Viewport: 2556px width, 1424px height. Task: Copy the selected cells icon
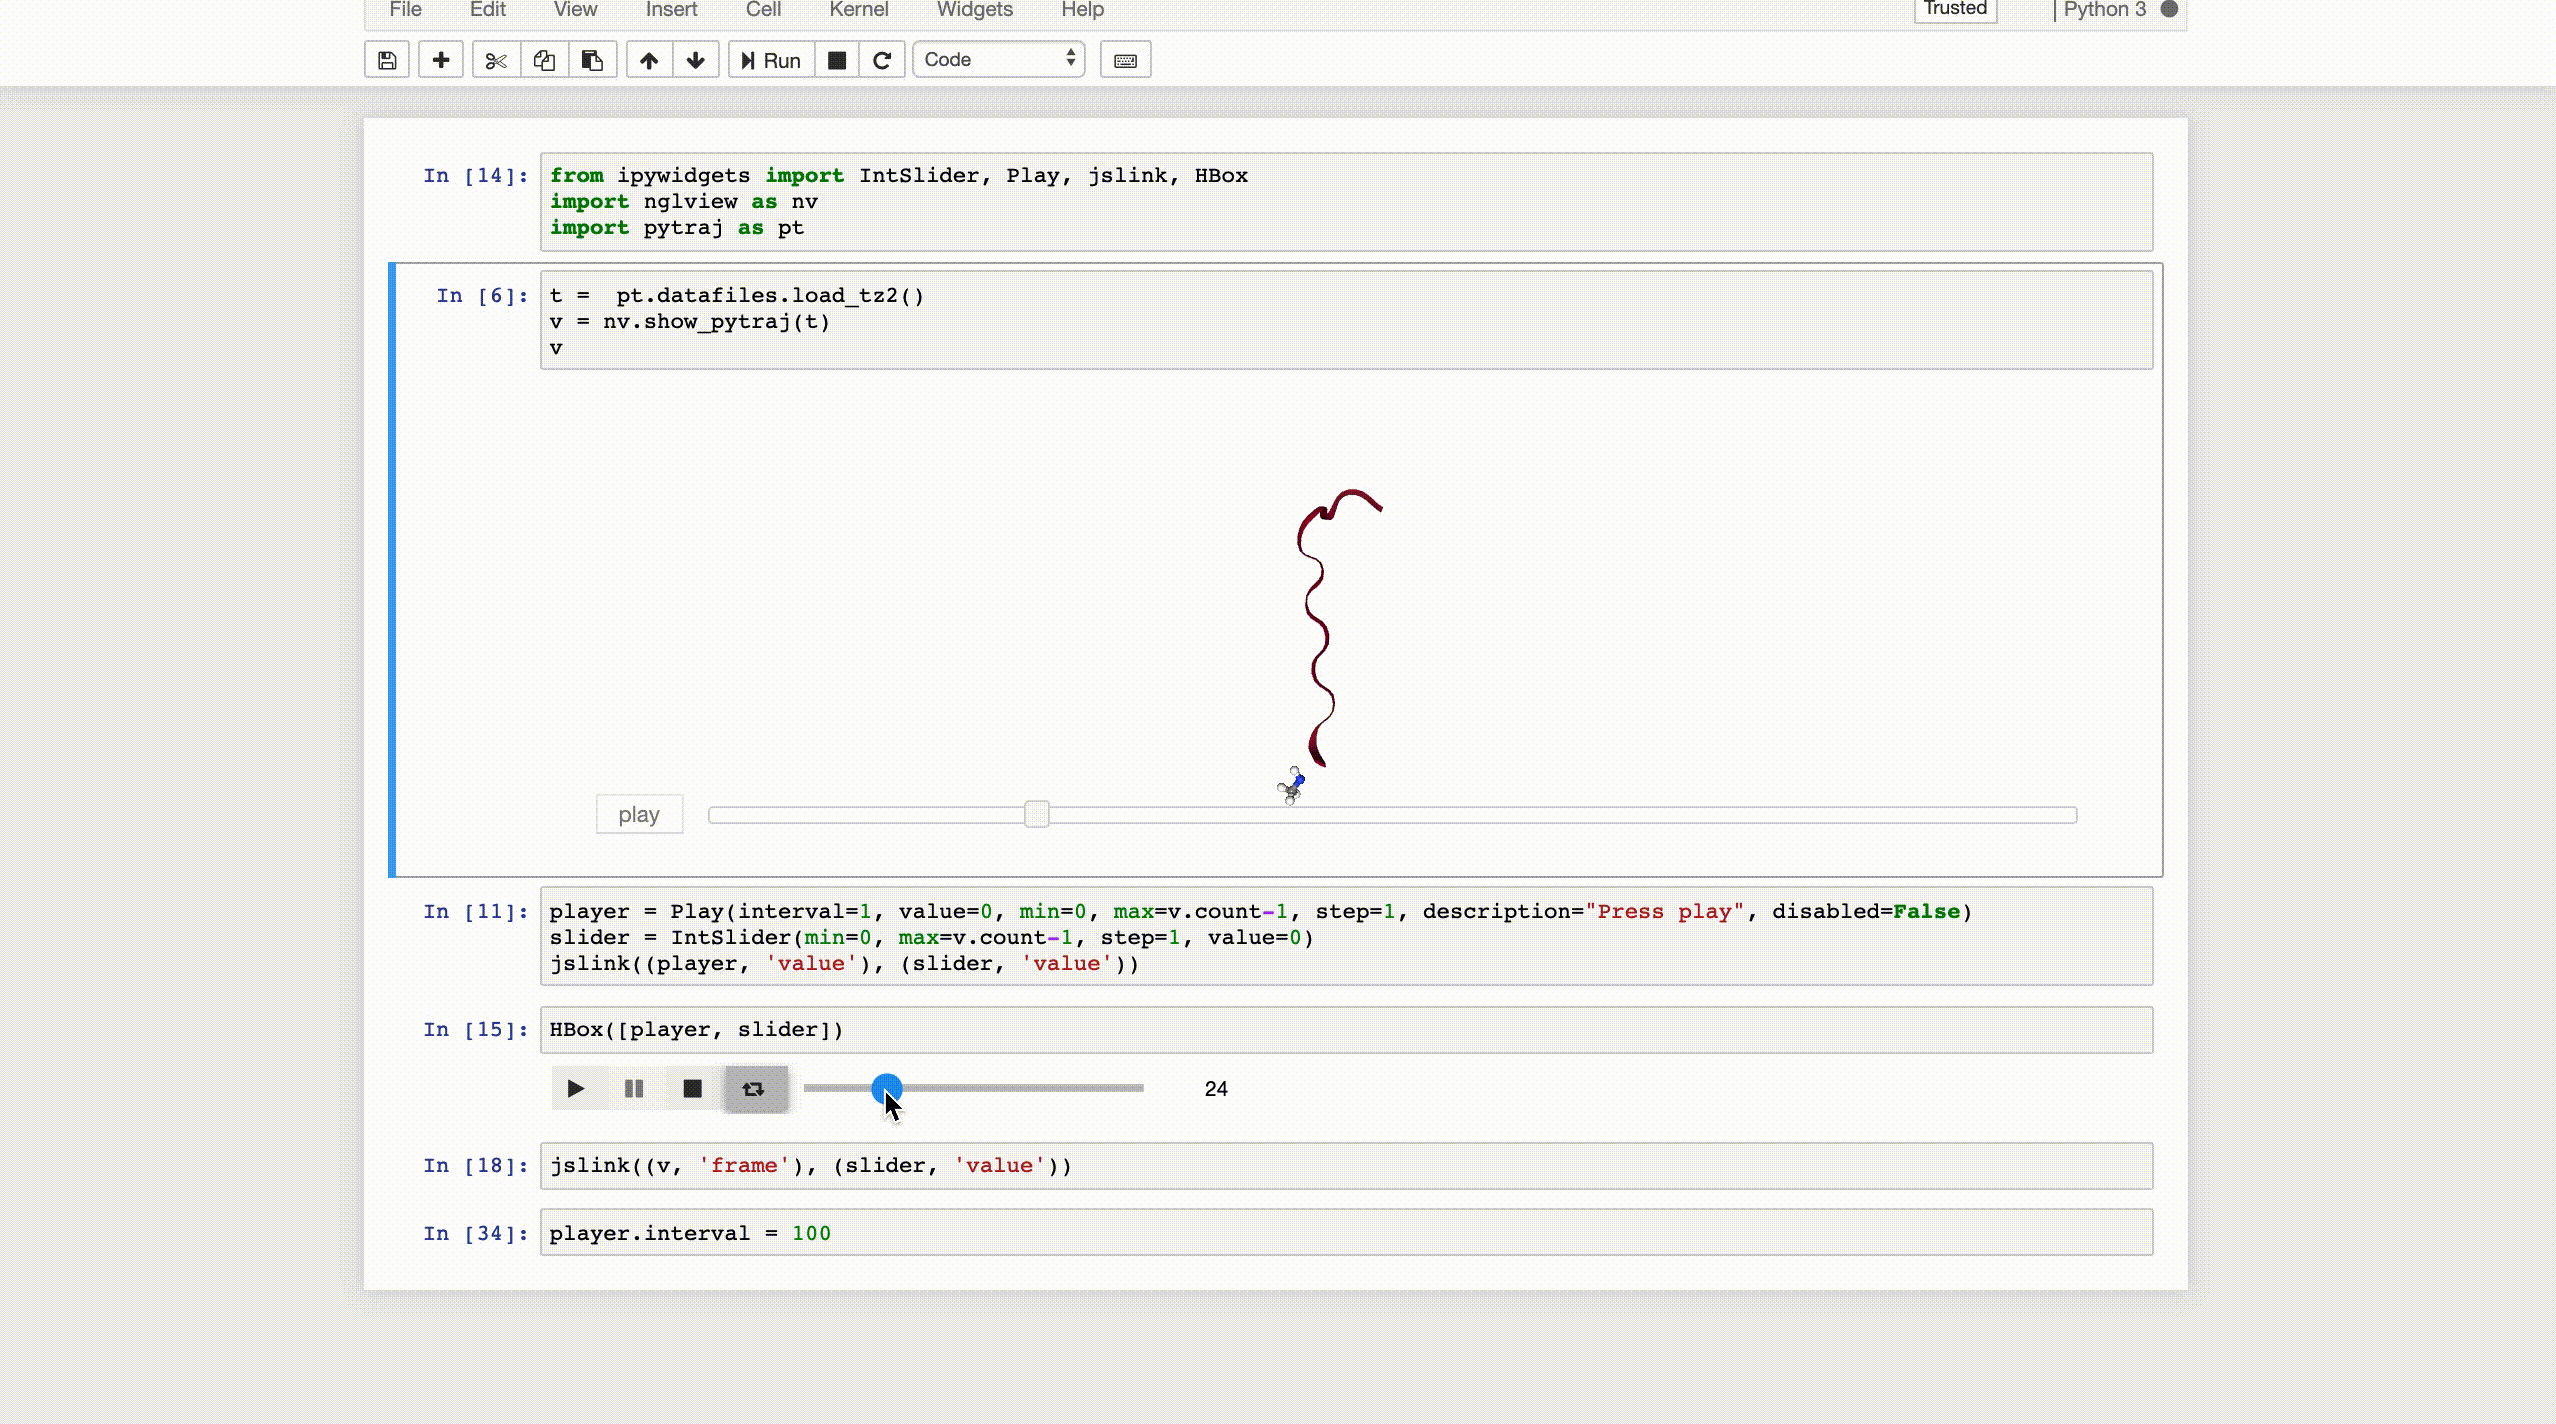[x=544, y=60]
